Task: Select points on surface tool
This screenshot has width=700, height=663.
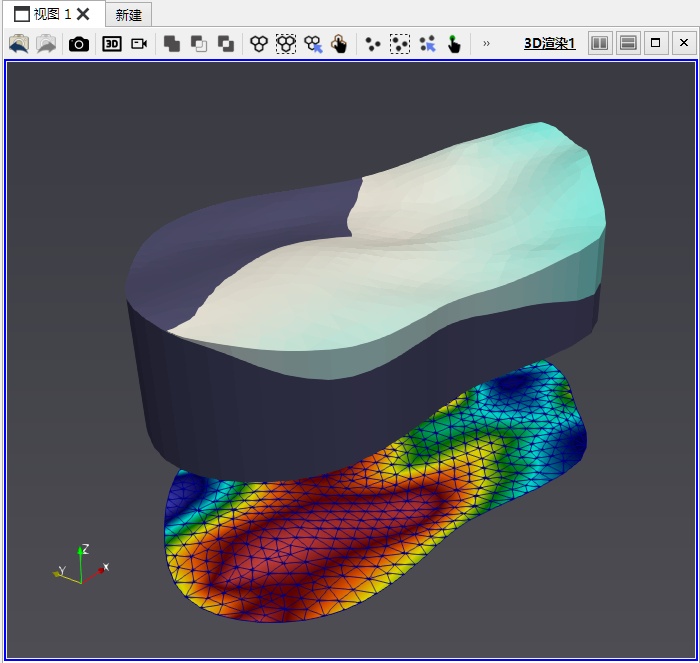Action: [373, 44]
